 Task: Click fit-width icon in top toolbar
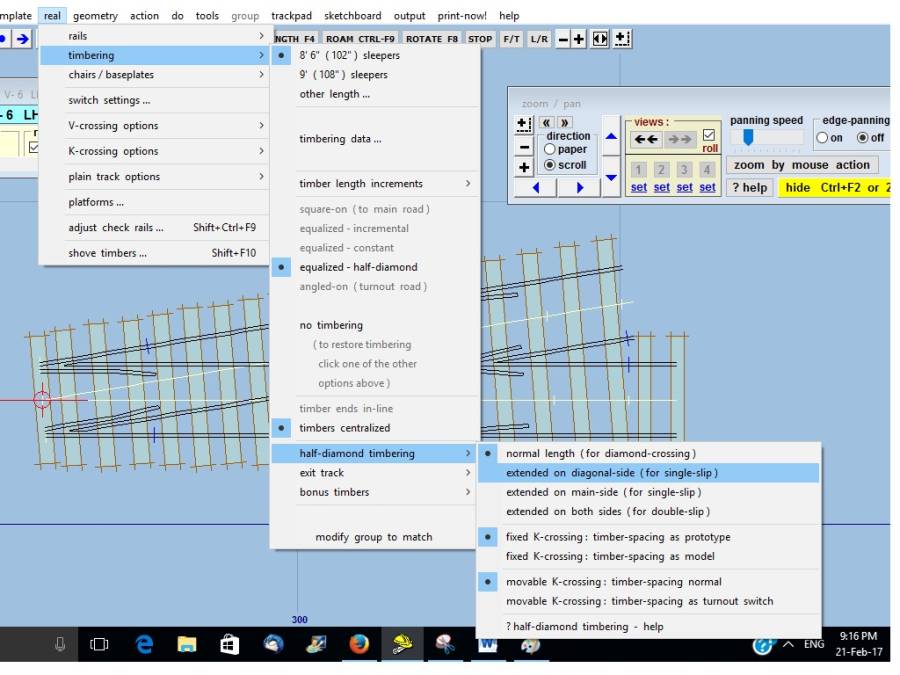coord(600,39)
